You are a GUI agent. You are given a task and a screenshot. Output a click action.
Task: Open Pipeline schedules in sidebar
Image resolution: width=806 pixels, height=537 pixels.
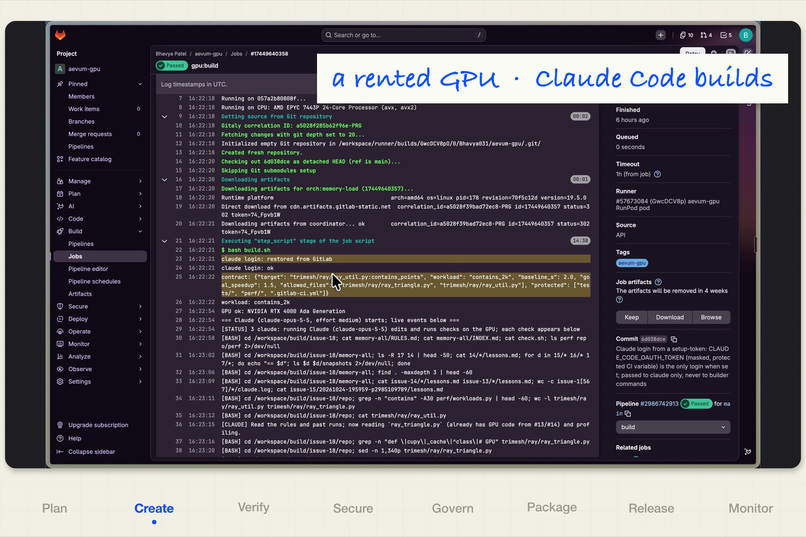point(94,282)
